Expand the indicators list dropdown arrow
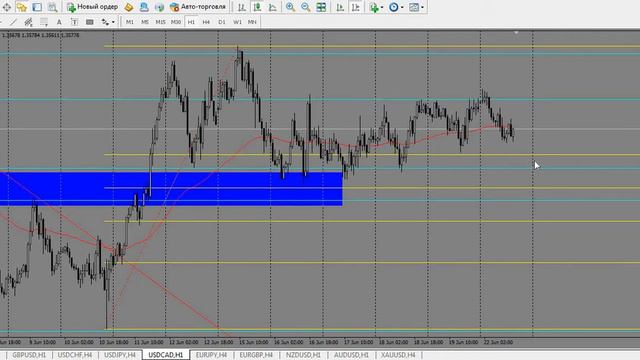Screen dimensions: 640x360 pyautogui.click(x=382, y=7)
